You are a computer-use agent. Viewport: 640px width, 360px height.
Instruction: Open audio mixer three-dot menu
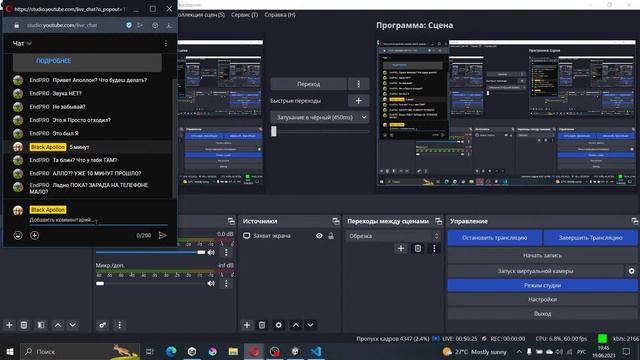click(x=120, y=325)
